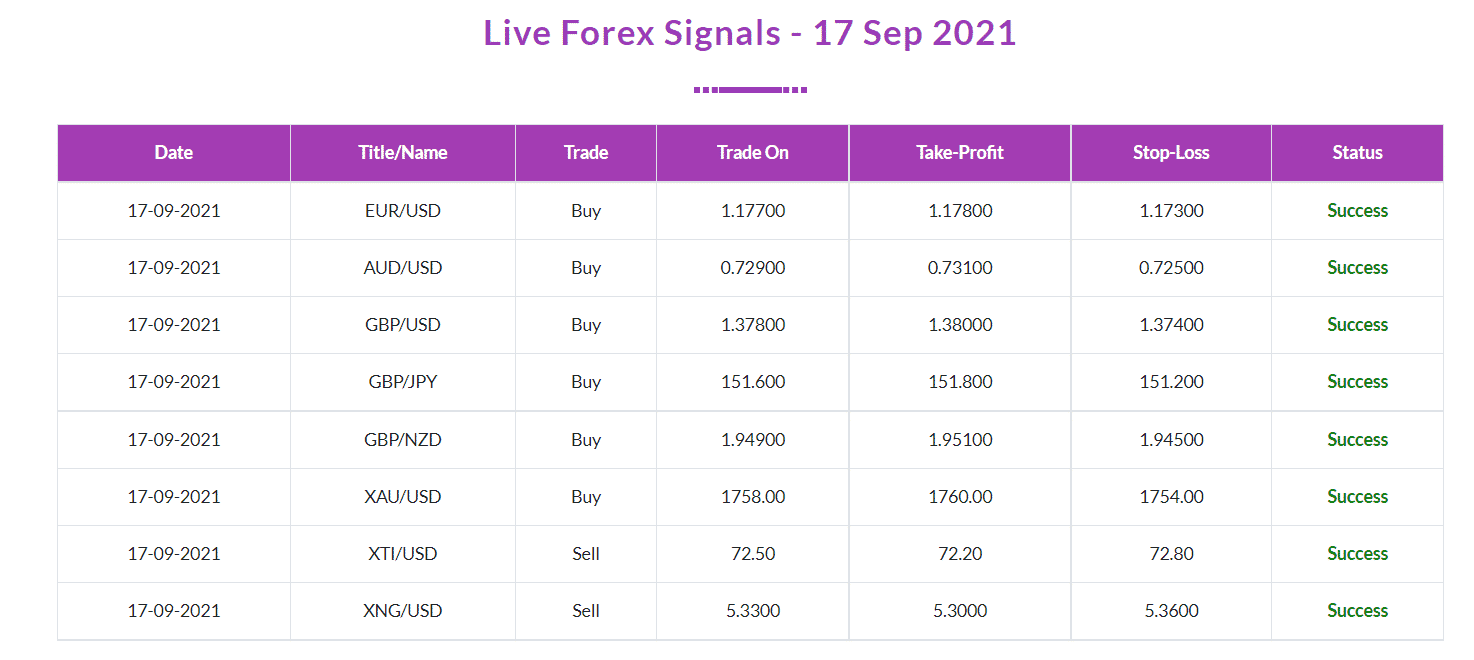Screen dimensions: 1474x660
Task: Select the Take-Profit column header
Action: [960, 153]
